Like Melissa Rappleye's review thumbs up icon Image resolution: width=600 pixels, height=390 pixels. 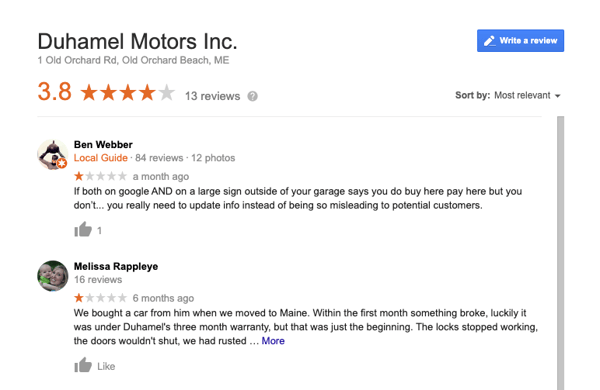pyautogui.click(x=83, y=366)
